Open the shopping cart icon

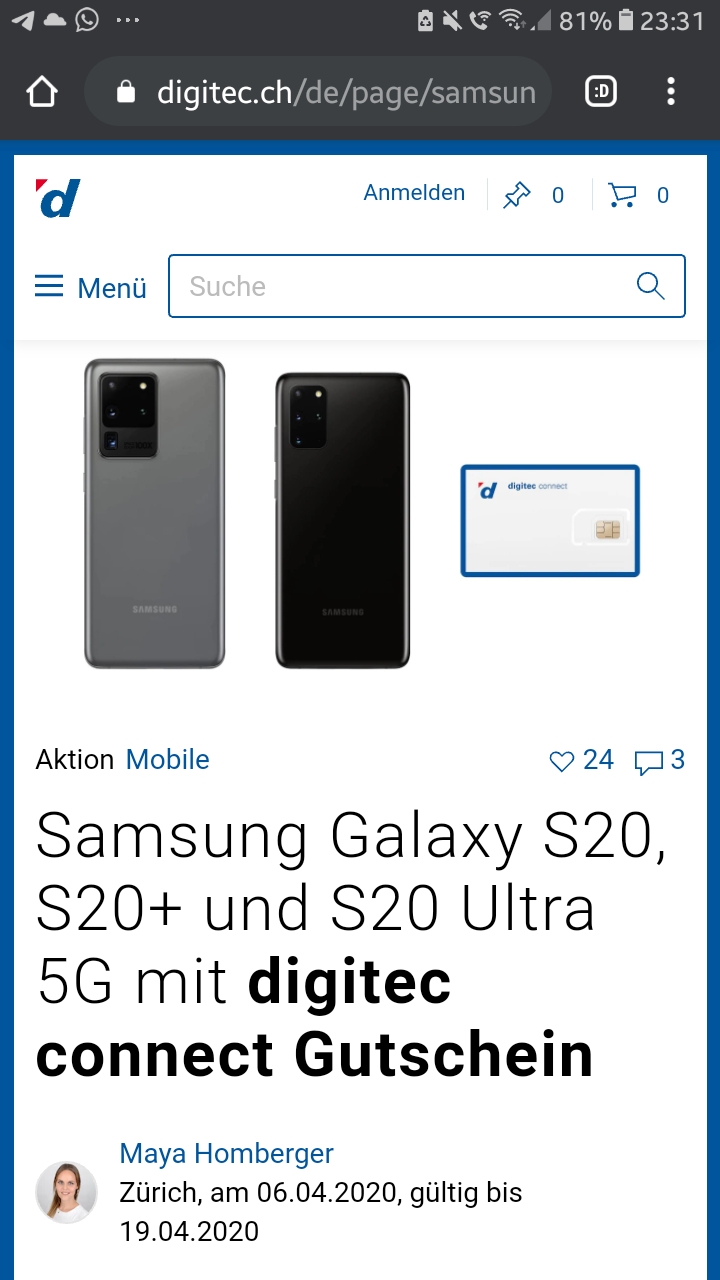tap(623, 195)
